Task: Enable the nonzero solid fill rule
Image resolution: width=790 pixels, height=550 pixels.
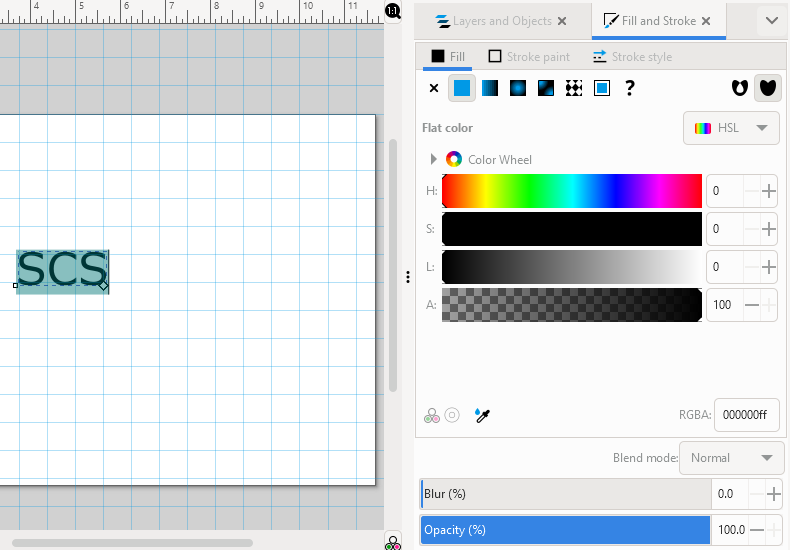Action: pos(767,88)
